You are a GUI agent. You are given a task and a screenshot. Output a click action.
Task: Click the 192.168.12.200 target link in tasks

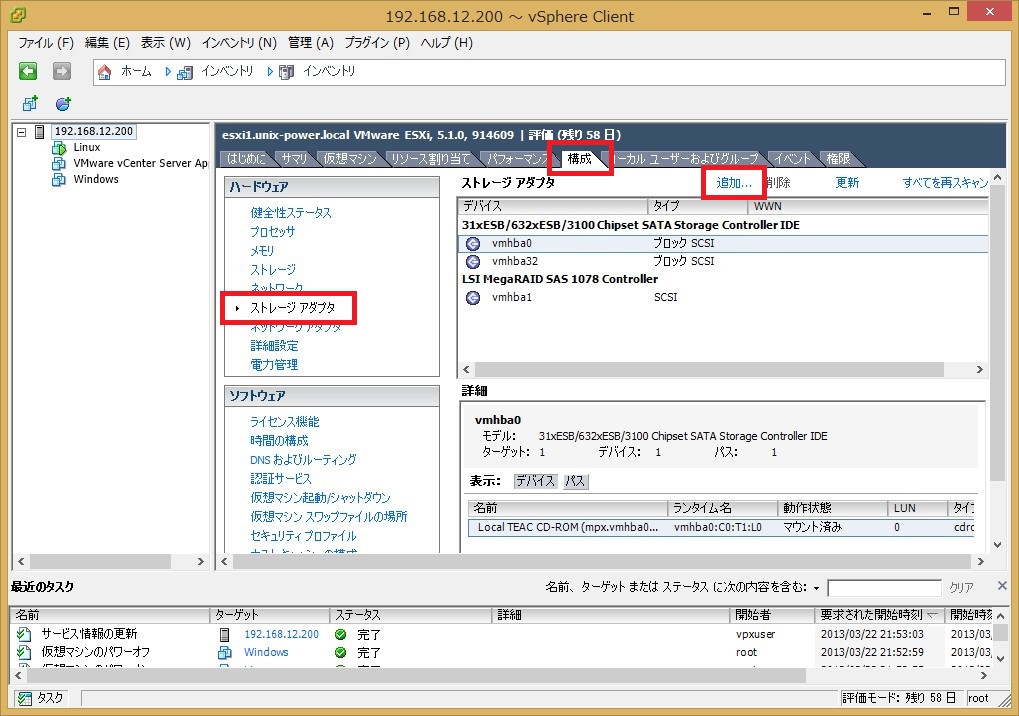click(x=281, y=634)
